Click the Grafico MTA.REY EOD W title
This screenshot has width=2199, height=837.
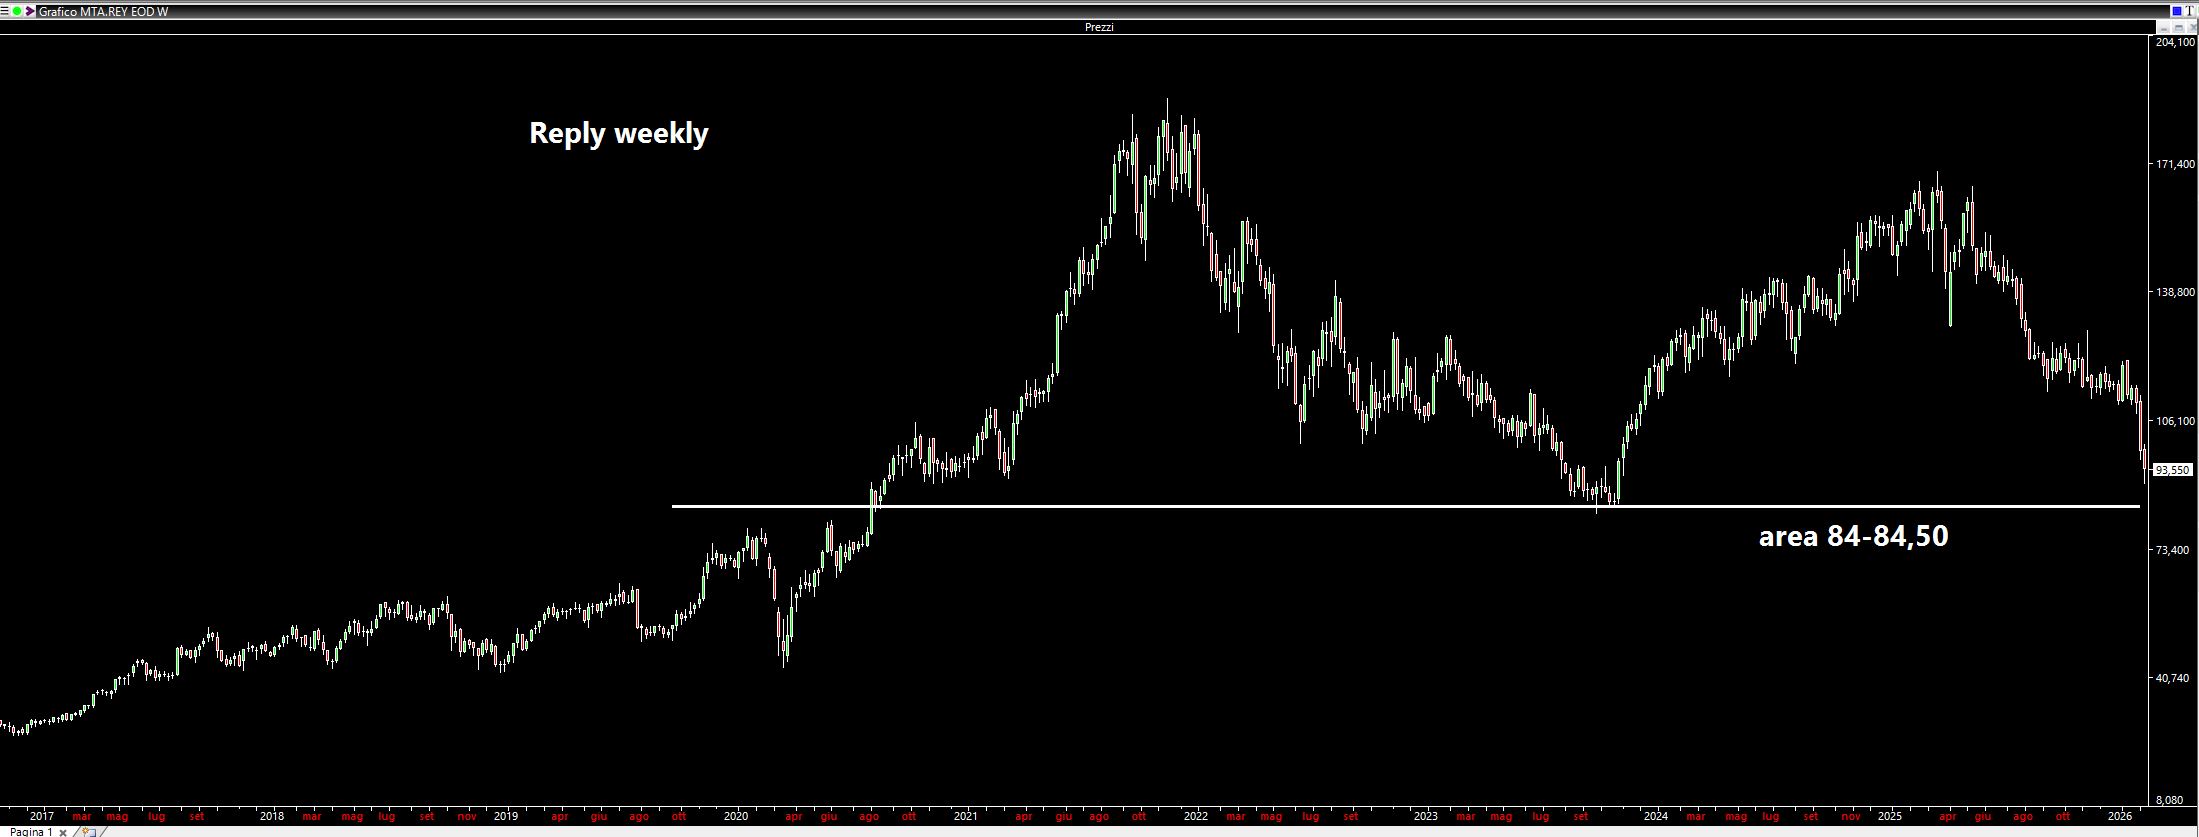pos(103,11)
